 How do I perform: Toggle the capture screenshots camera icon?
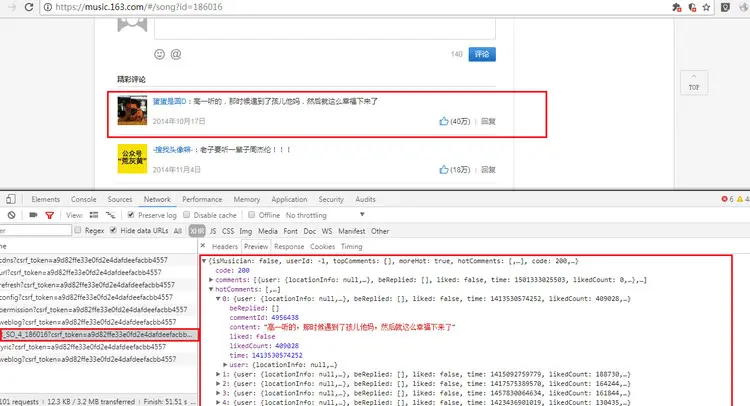pyautogui.click(x=33, y=215)
